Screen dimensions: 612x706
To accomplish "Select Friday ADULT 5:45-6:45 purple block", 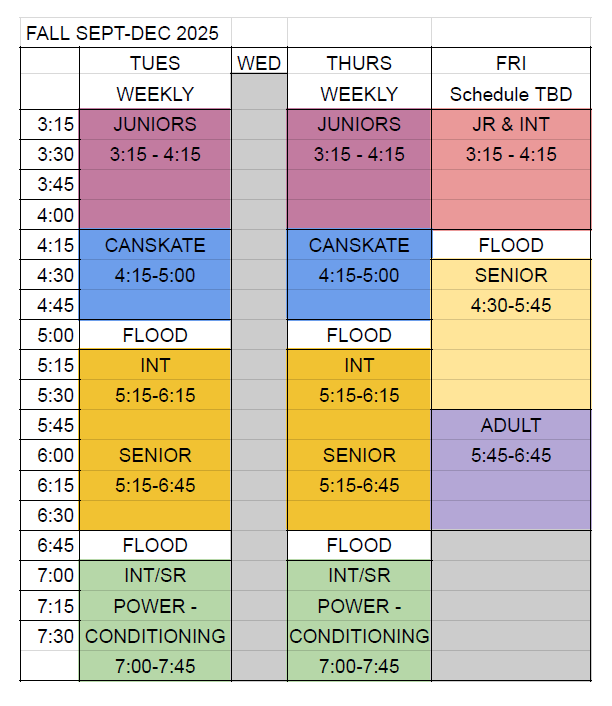I will pos(511,470).
